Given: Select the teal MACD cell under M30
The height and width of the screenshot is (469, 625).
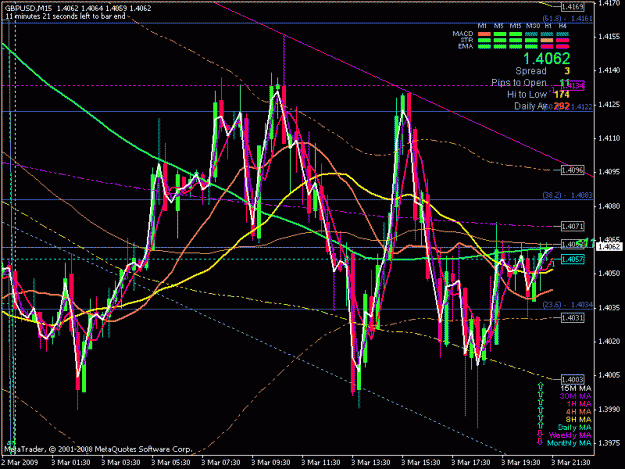Looking at the screenshot, I should (531, 34).
